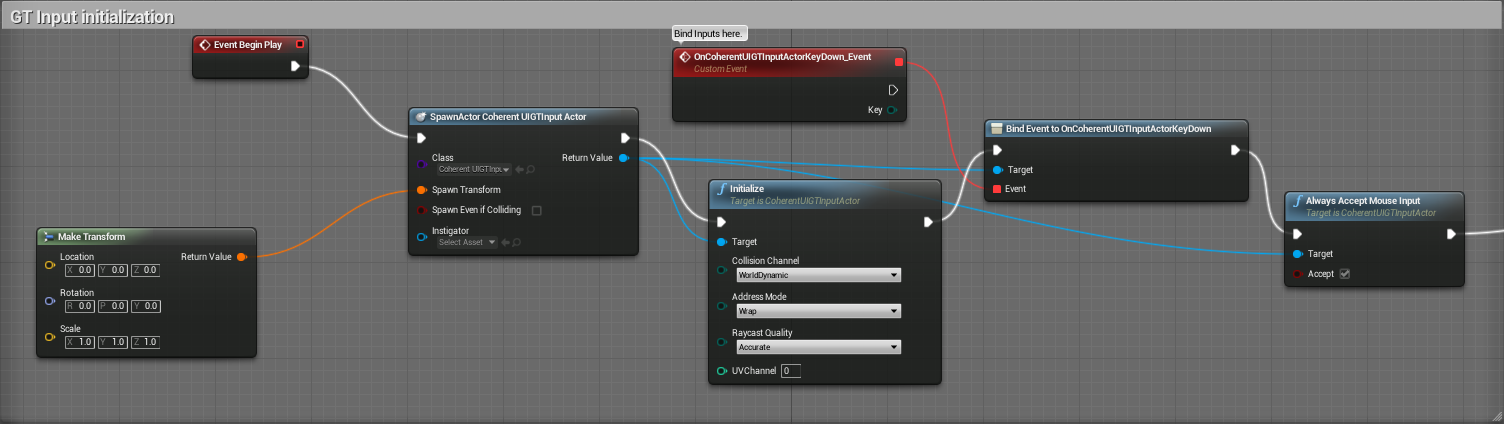This screenshot has height=424, width=1504.
Task: Click the red delegate pin on Event Begin Play
Action: click(300, 44)
